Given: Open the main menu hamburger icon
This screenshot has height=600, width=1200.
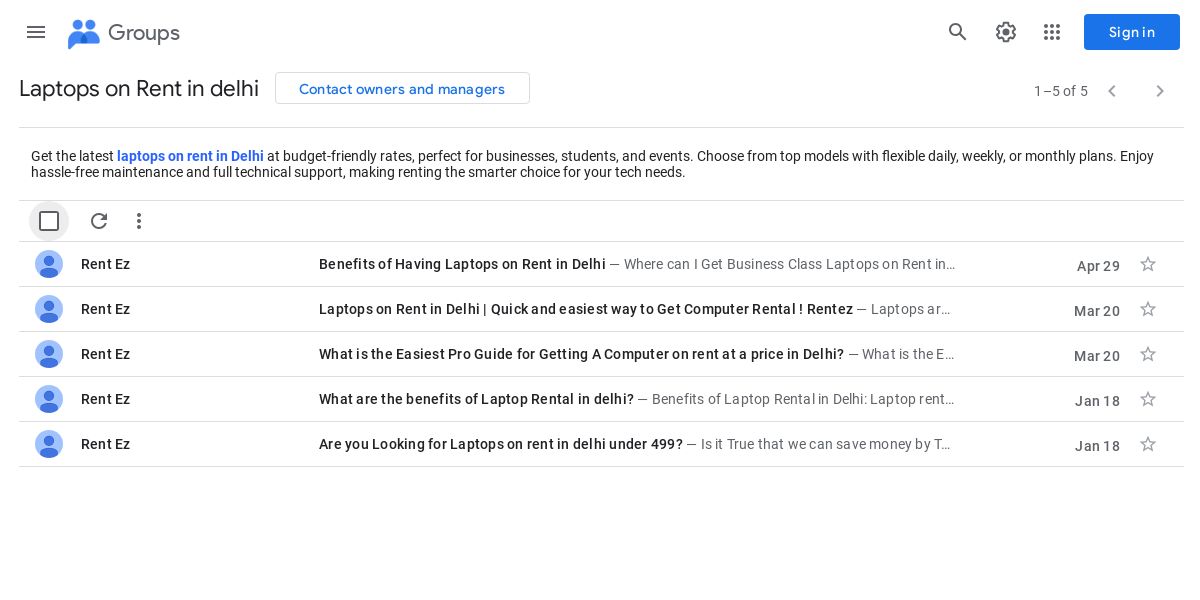Looking at the screenshot, I should [x=36, y=32].
